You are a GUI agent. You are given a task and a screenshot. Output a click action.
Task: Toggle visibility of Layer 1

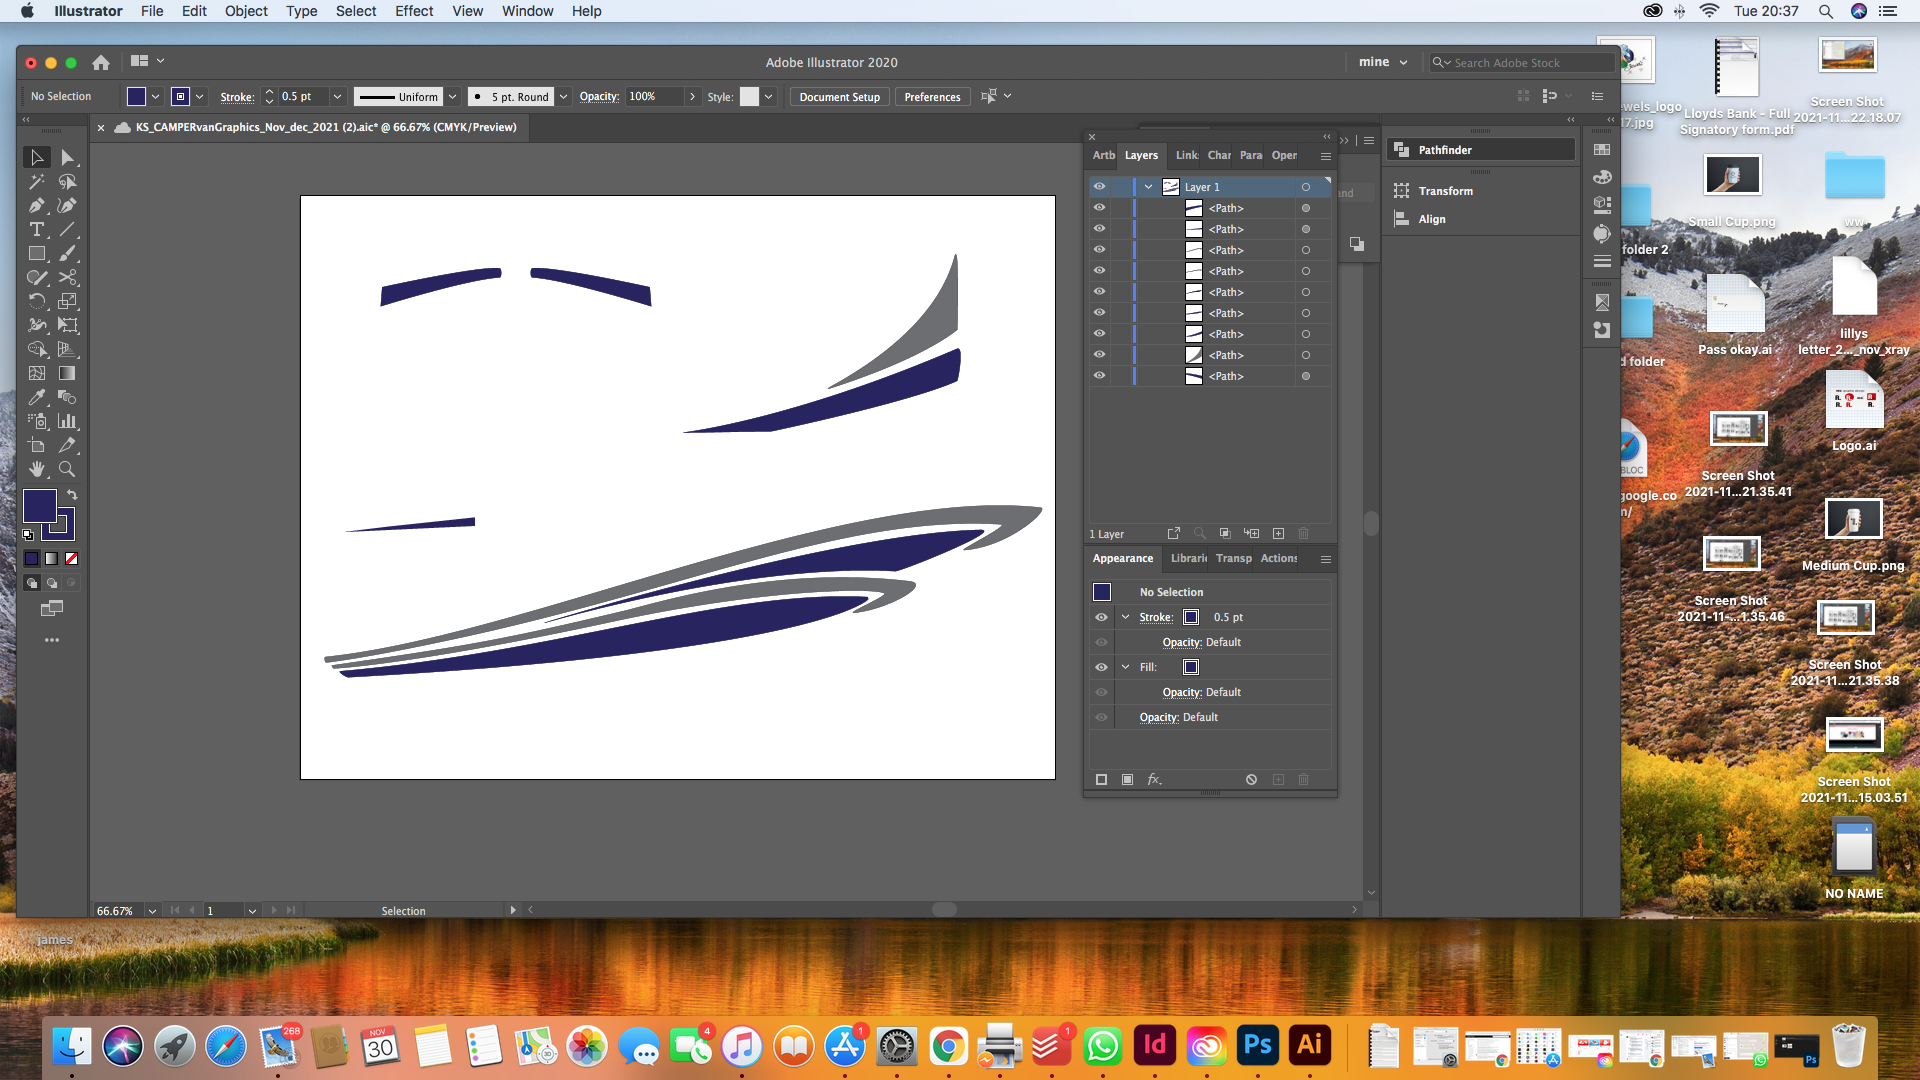[x=1099, y=186]
